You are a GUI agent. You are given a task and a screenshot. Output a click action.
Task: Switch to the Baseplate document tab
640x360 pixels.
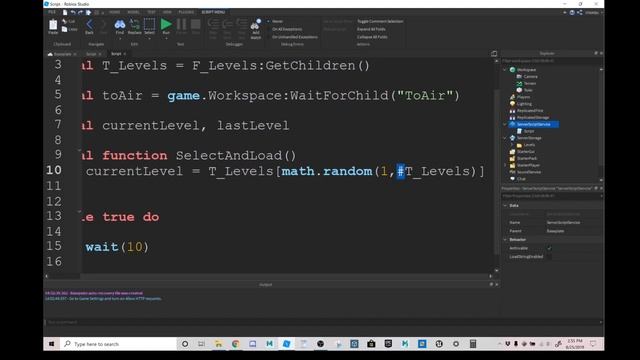[62, 54]
